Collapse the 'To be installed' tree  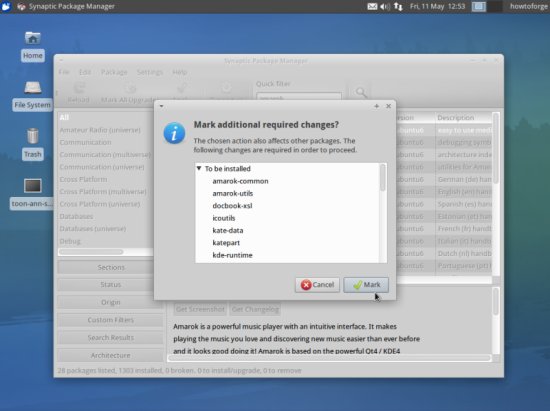[x=199, y=168]
